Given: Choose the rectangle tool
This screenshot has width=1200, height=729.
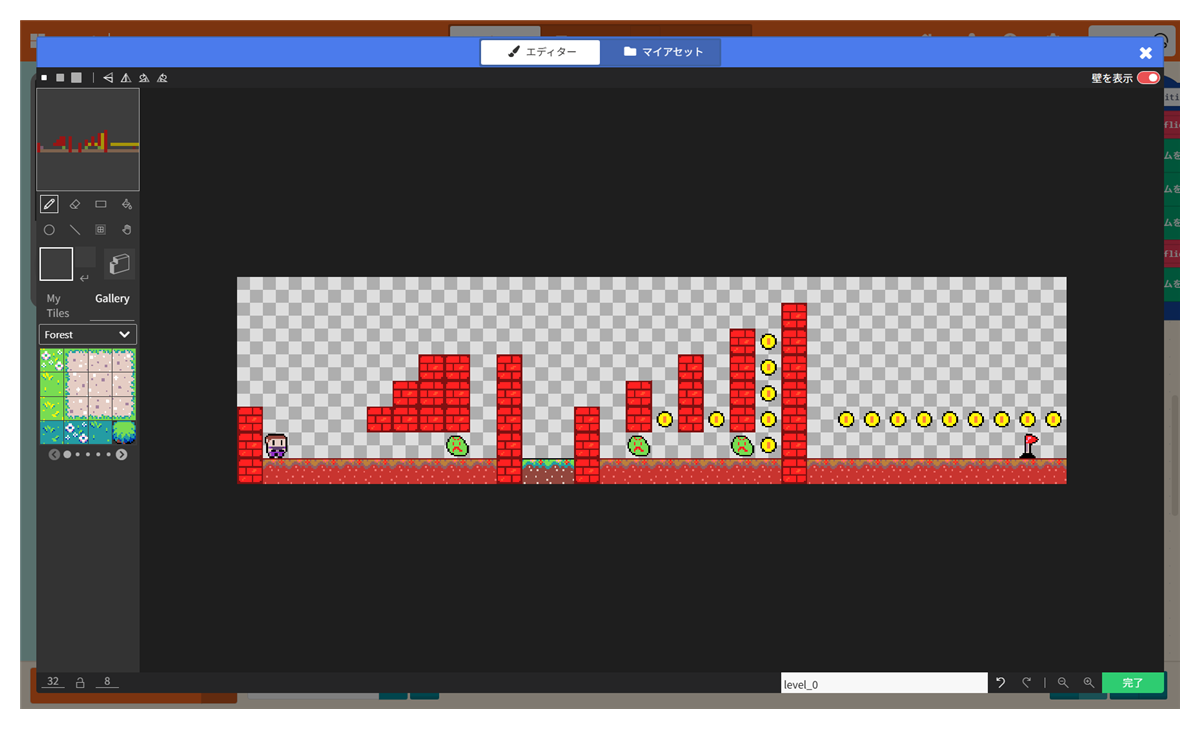Looking at the screenshot, I should pos(100,204).
